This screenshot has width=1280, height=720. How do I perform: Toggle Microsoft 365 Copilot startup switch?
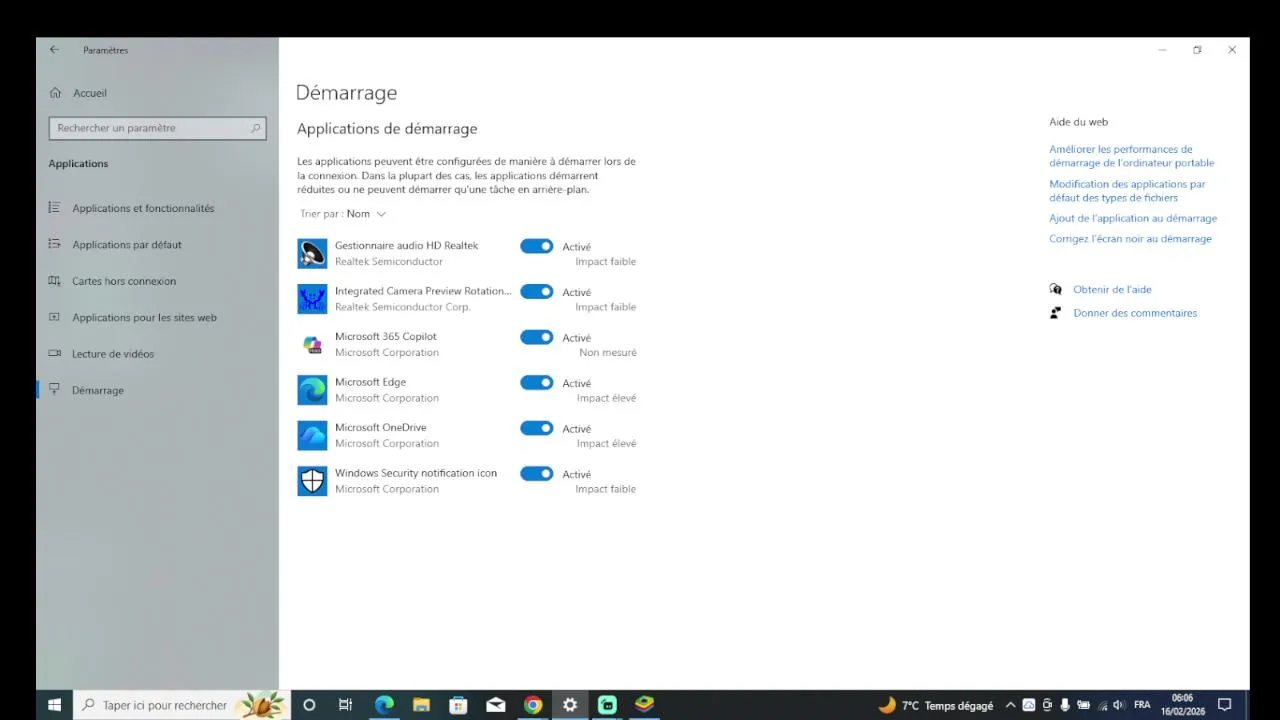[x=537, y=337]
